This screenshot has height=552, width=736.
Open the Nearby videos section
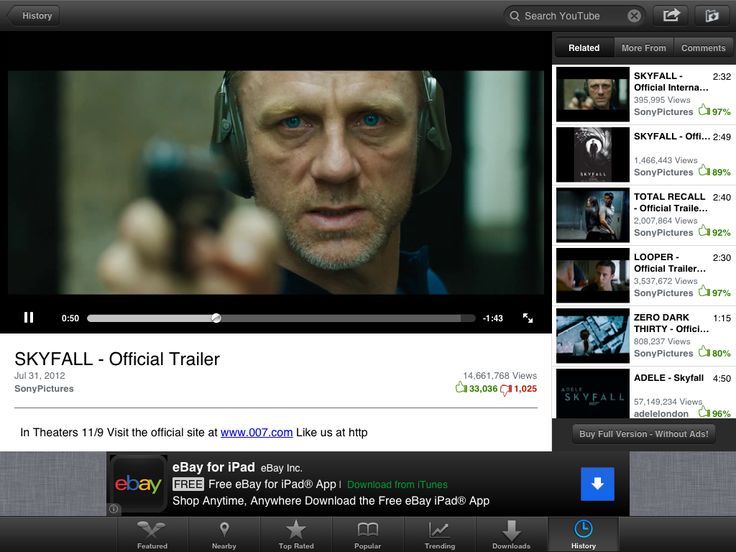pyautogui.click(x=224, y=534)
